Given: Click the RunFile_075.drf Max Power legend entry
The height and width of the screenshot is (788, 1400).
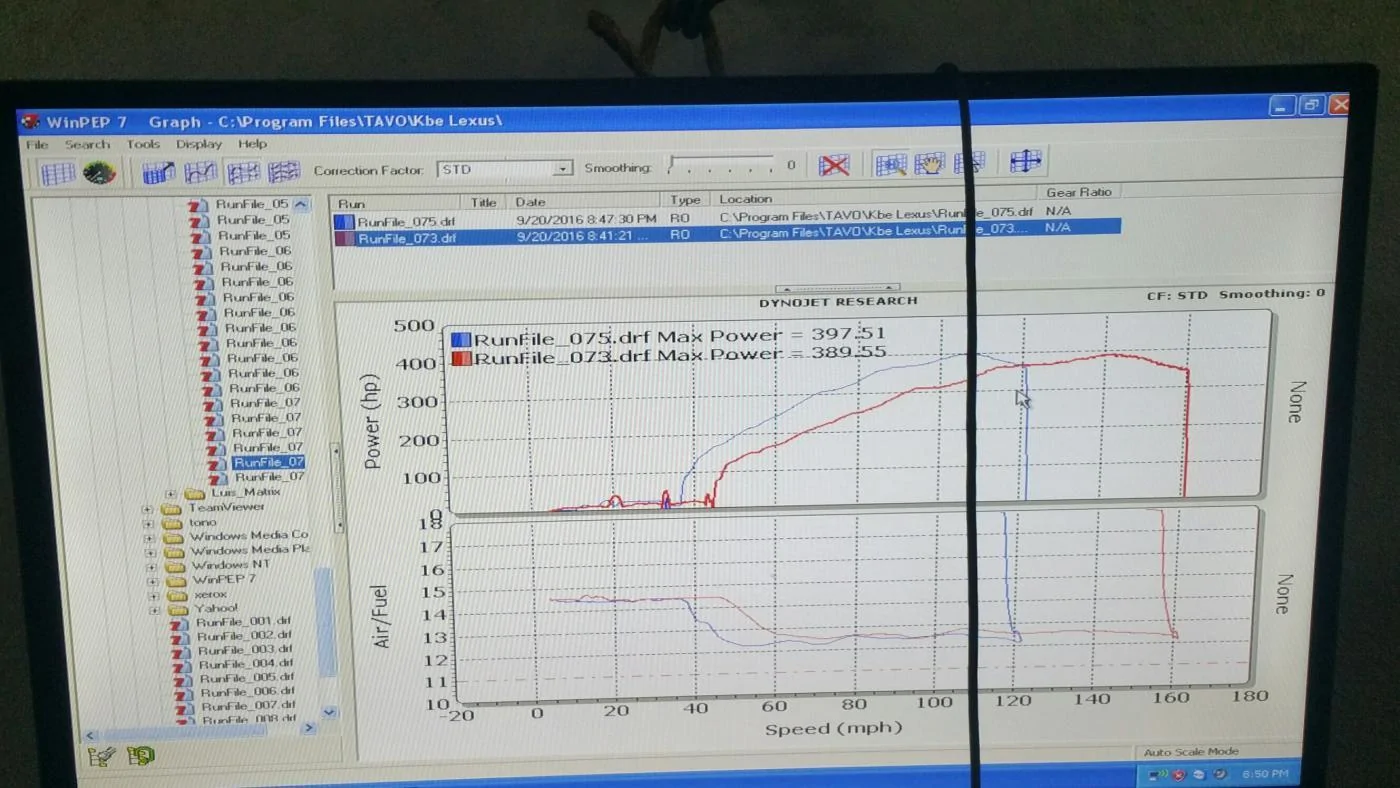Looking at the screenshot, I should pos(669,337).
